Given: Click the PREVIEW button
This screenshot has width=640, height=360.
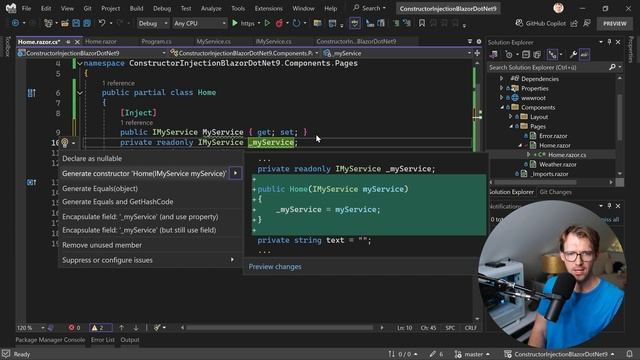Looking at the screenshot, I should pos(615,23).
